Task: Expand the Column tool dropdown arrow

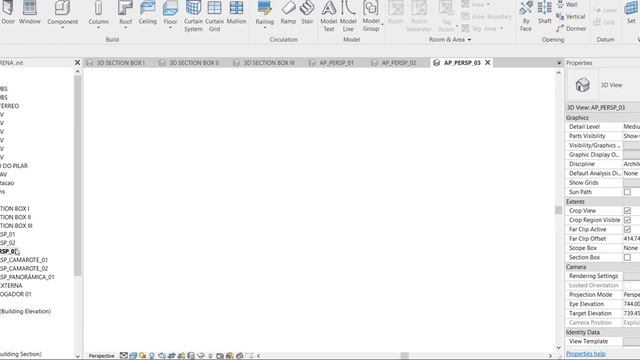Action: coord(98,28)
